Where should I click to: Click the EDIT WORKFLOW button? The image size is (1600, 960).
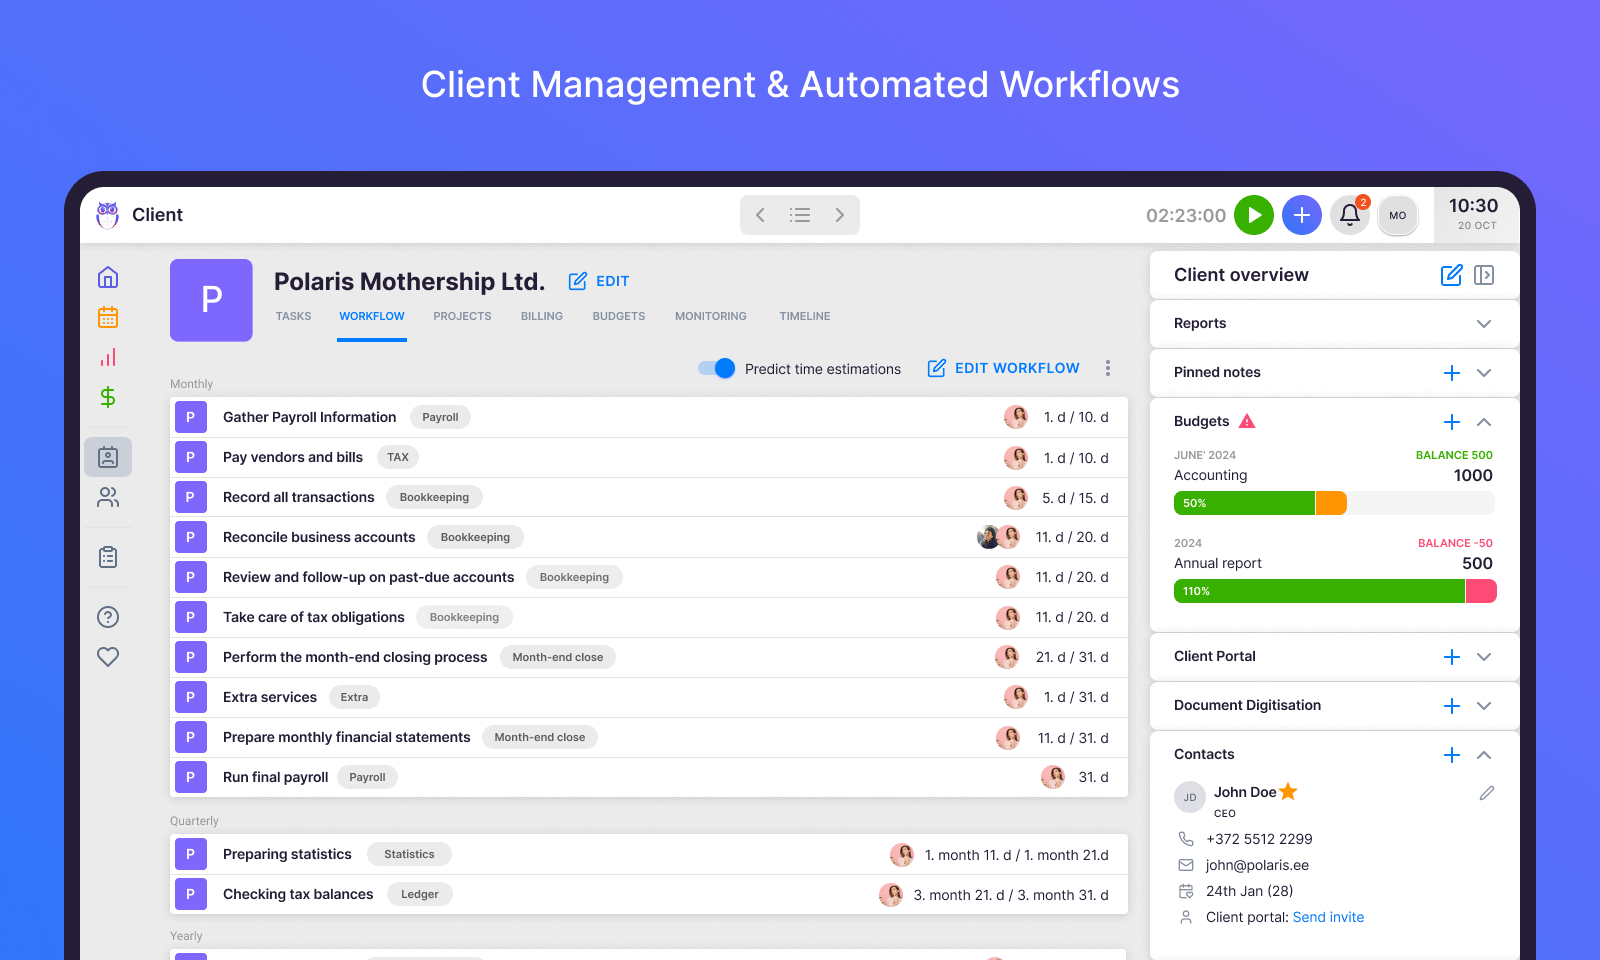(1003, 368)
